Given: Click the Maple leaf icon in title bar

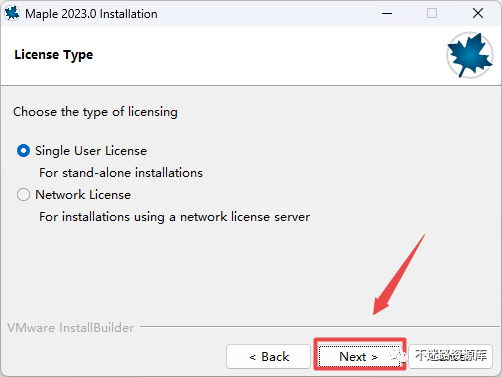Looking at the screenshot, I should pos(12,13).
